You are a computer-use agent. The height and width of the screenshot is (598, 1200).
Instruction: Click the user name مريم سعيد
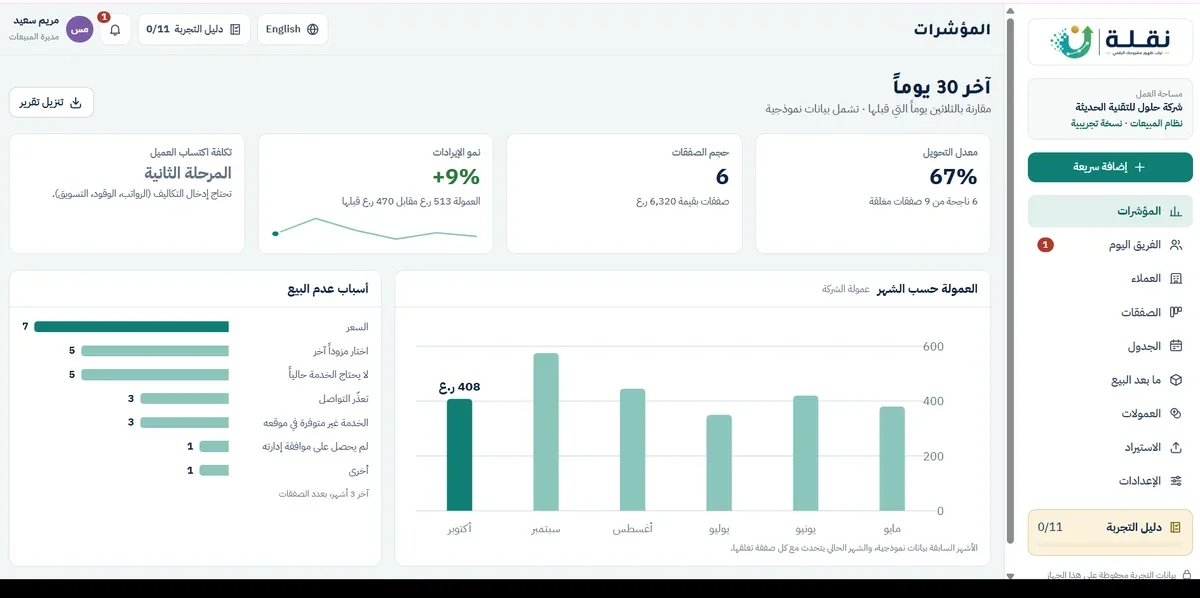click(x=36, y=21)
